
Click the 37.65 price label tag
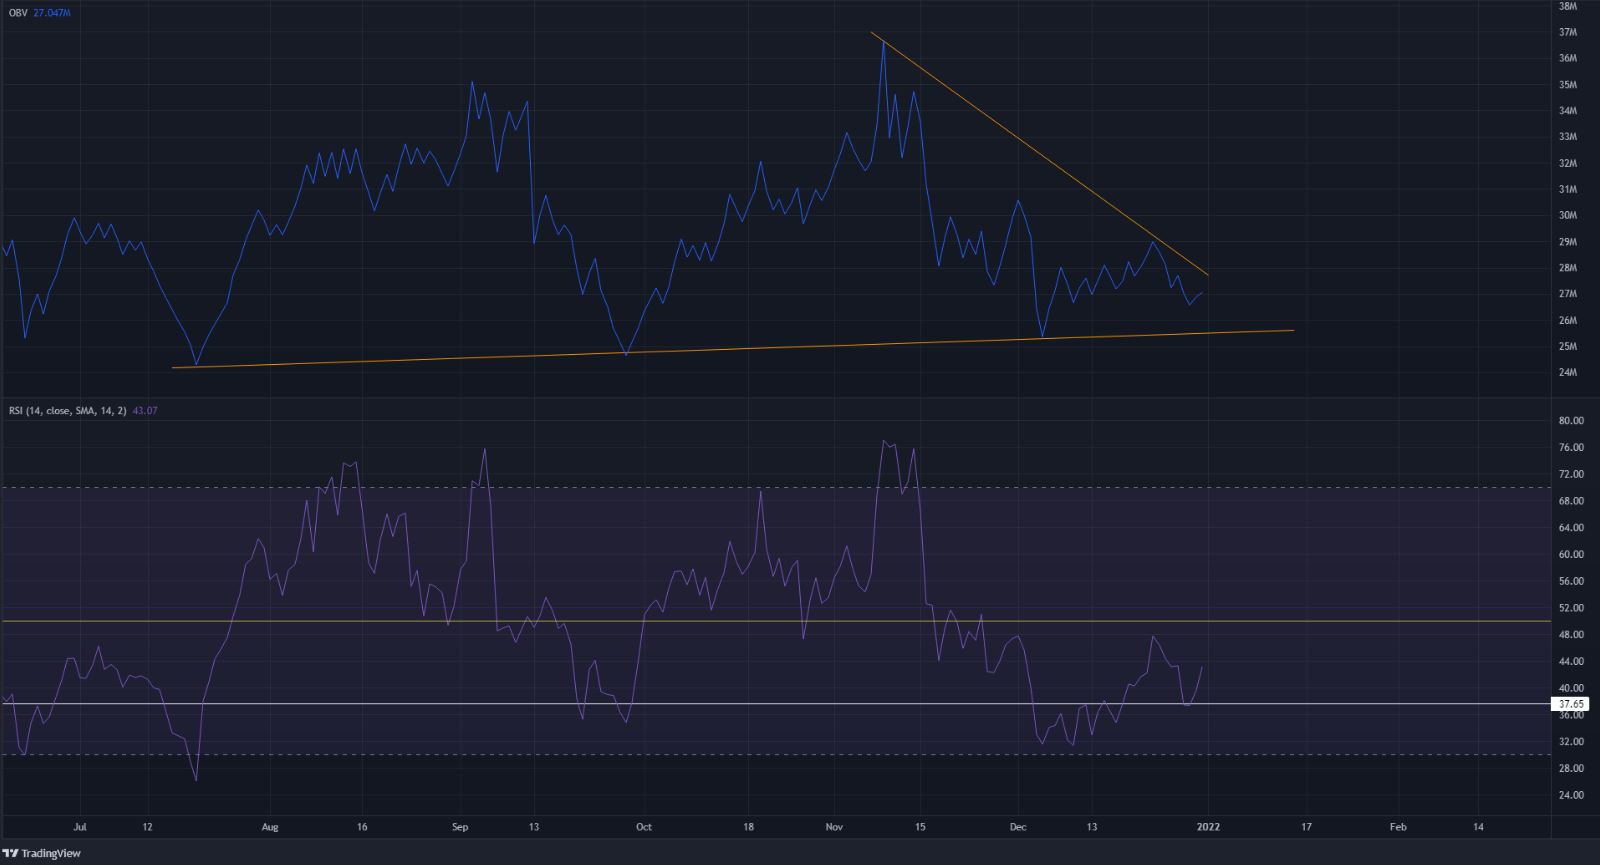(x=1568, y=704)
